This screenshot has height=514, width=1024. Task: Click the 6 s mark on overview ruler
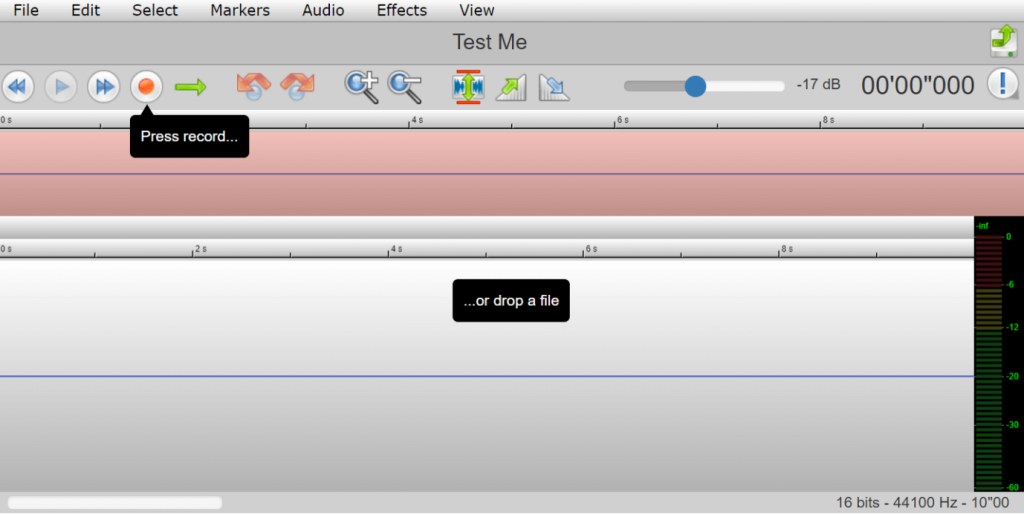[x=622, y=120]
